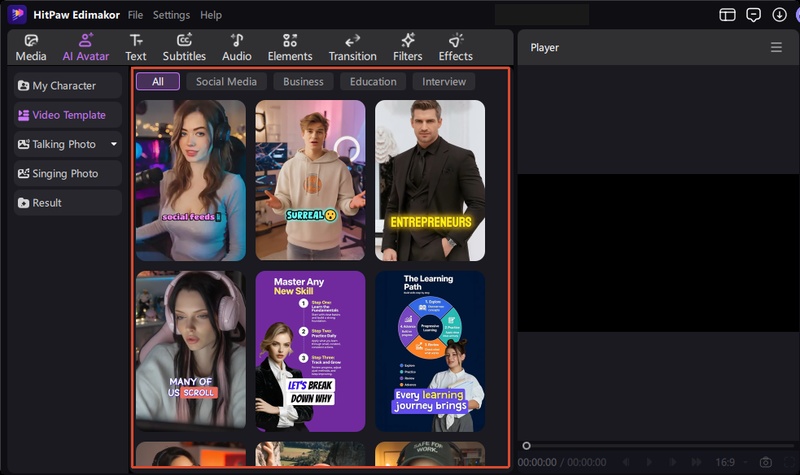Open the Help menu
800x475 pixels.
click(211, 15)
